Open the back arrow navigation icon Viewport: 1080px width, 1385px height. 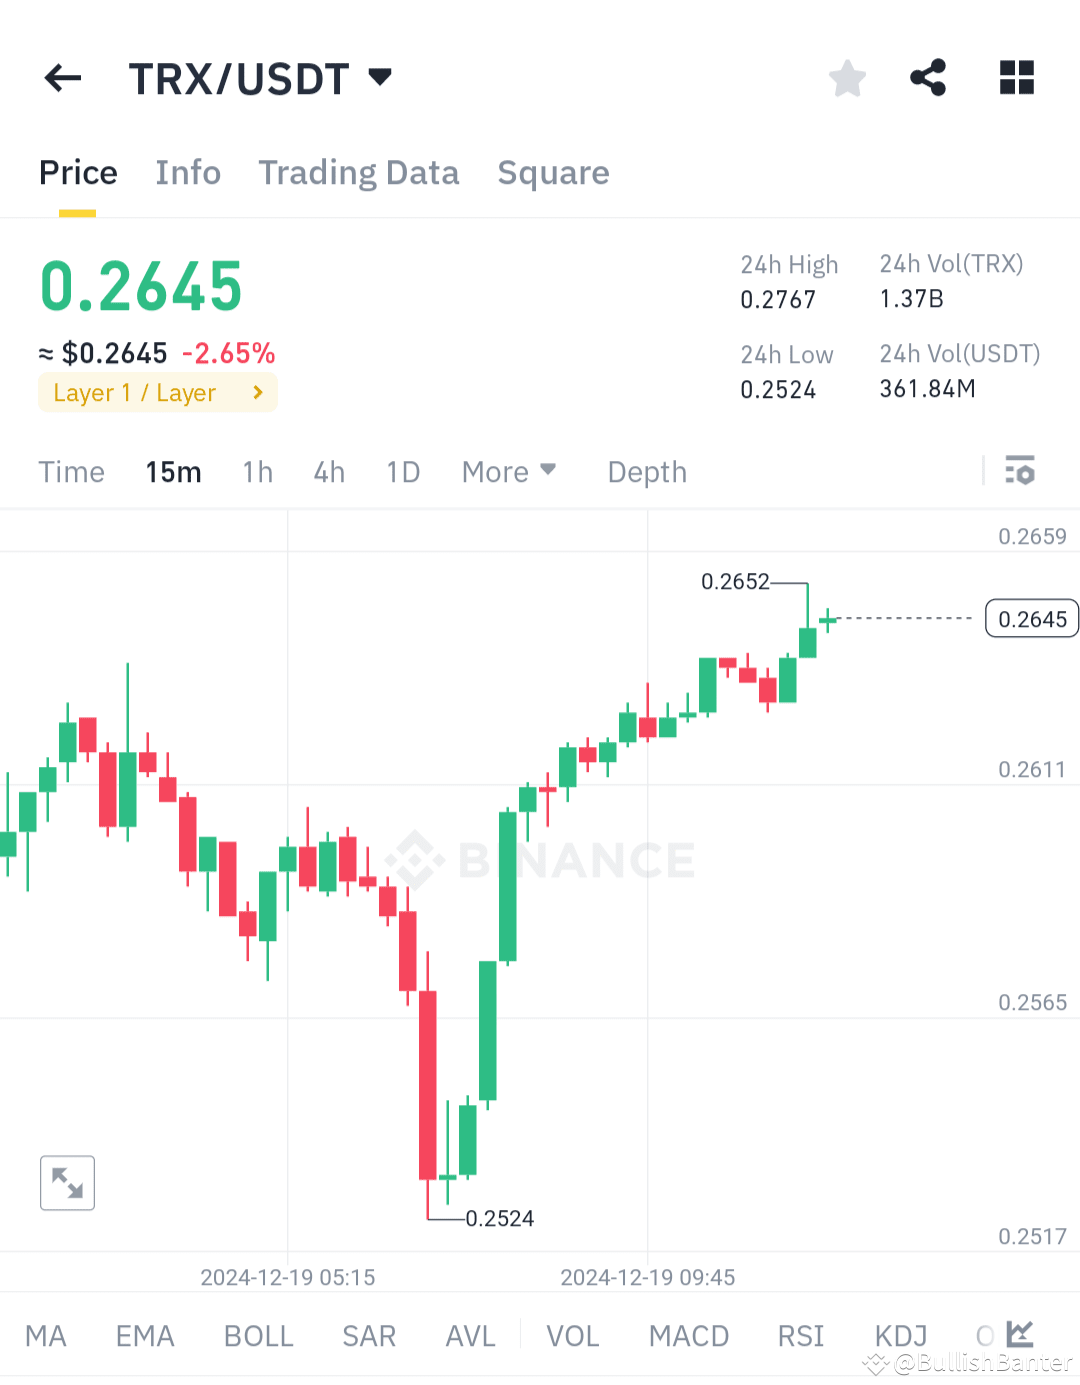[62, 78]
